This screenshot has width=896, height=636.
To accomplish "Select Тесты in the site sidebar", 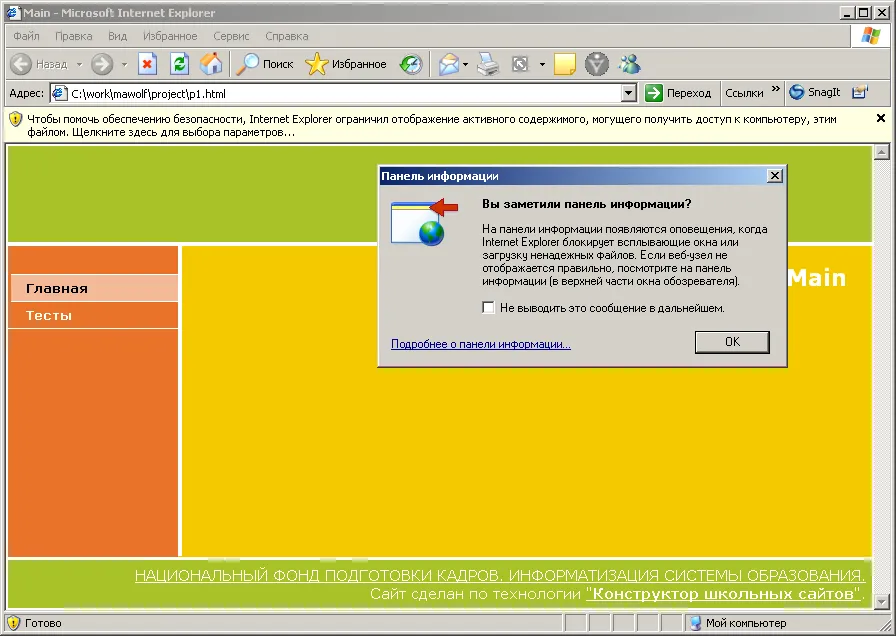I will 94,315.
